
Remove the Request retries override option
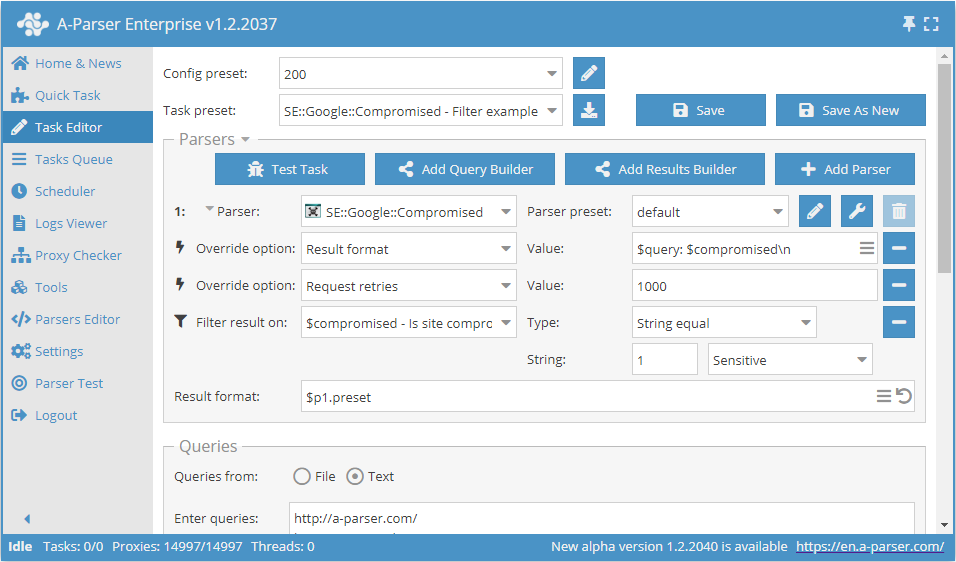click(x=898, y=285)
